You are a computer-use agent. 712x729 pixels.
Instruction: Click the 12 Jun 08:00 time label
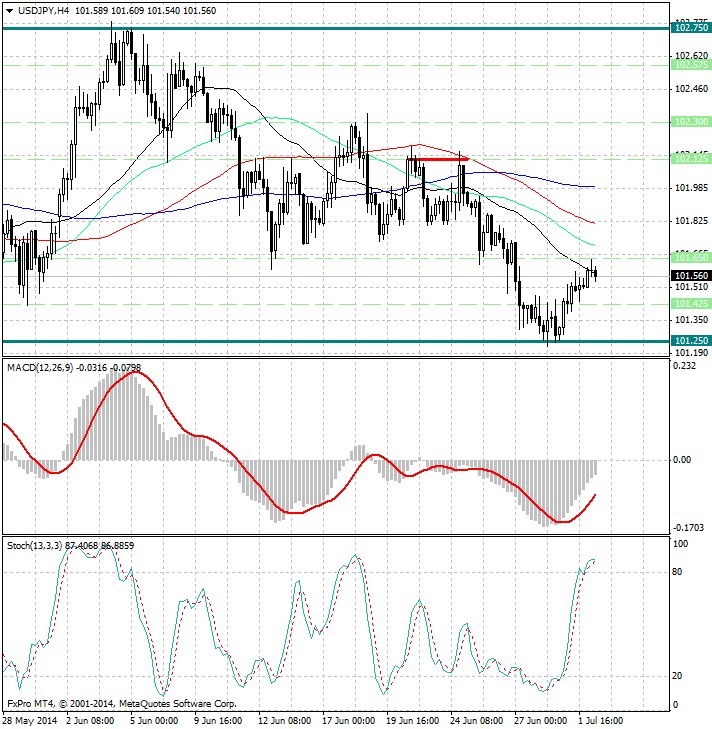click(x=285, y=721)
